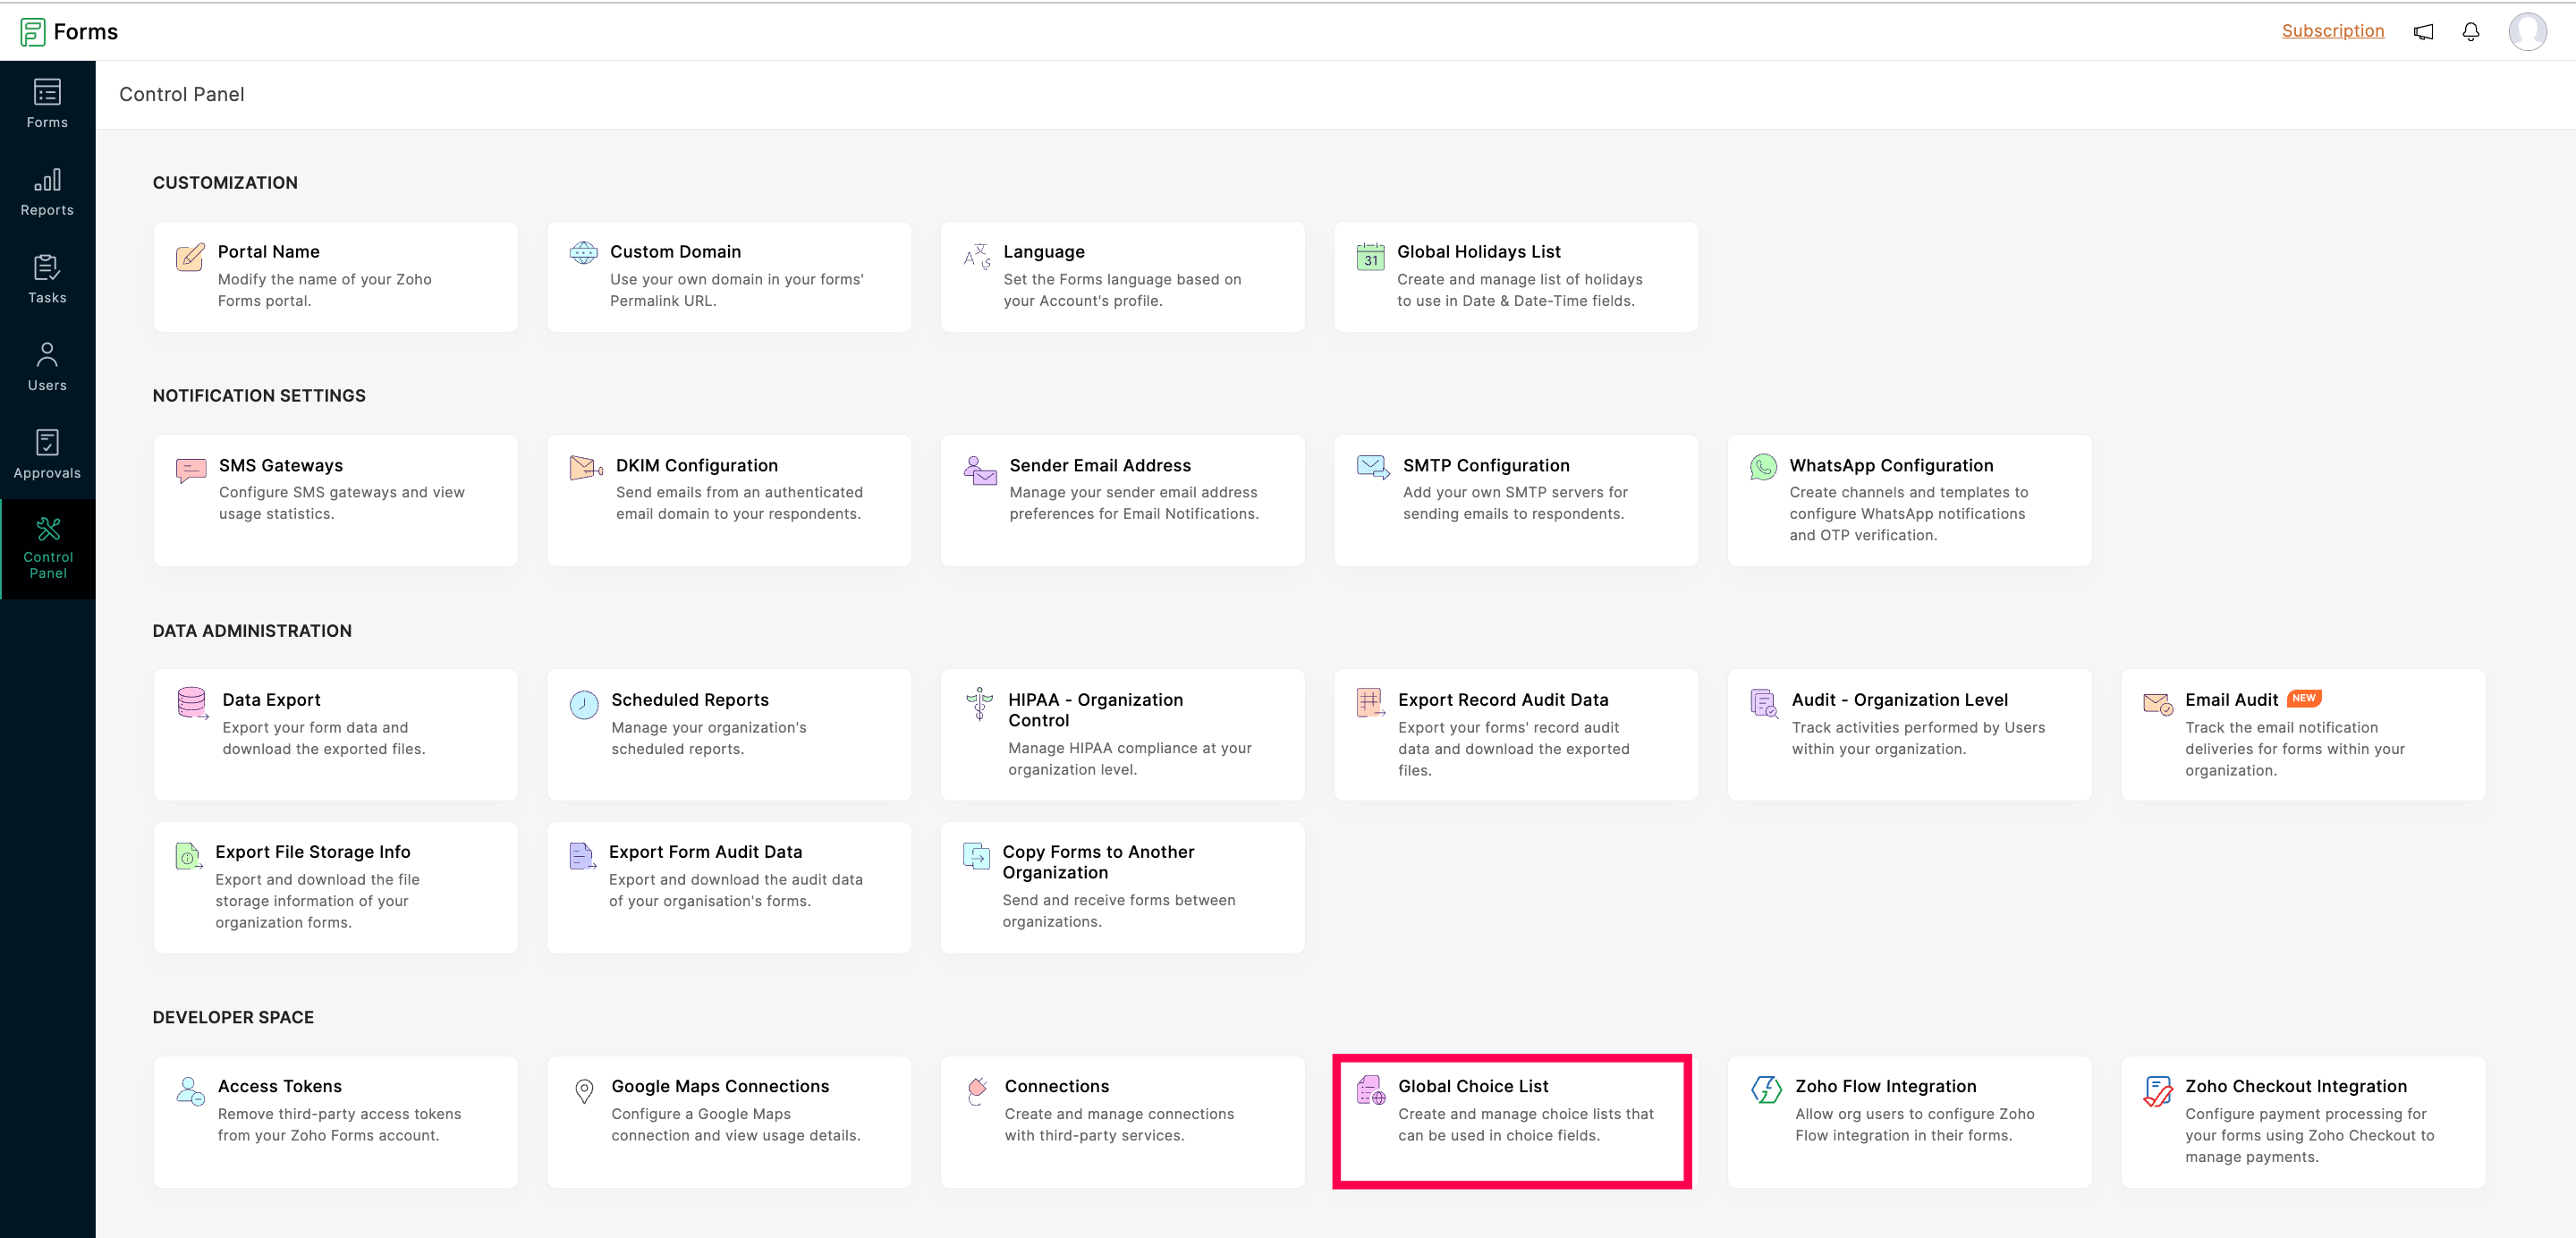Click the Zoho Forms logo

pyautogui.click(x=33, y=32)
